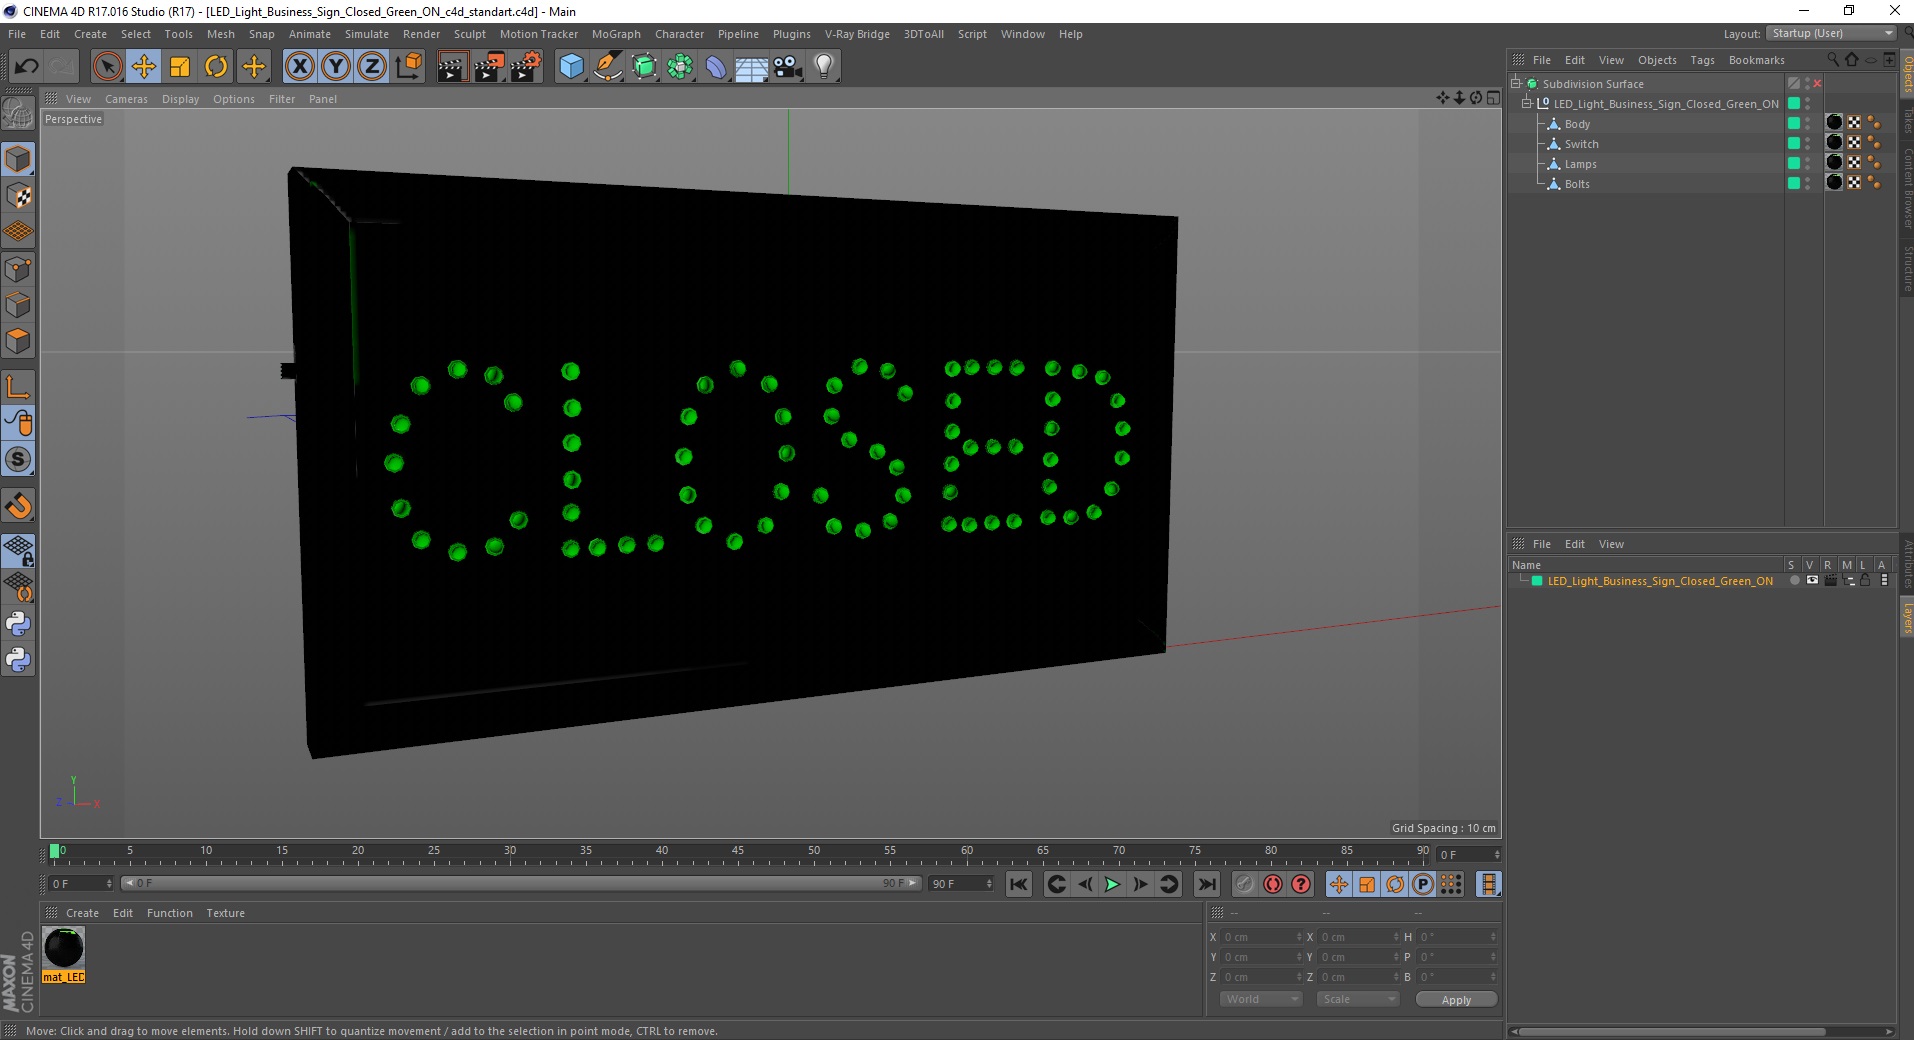Collapse the LED_Light_Business_Sign_Closed_Green_ON null object
The width and height of the screenshot is (1914, 1040).
[1527, 104]
